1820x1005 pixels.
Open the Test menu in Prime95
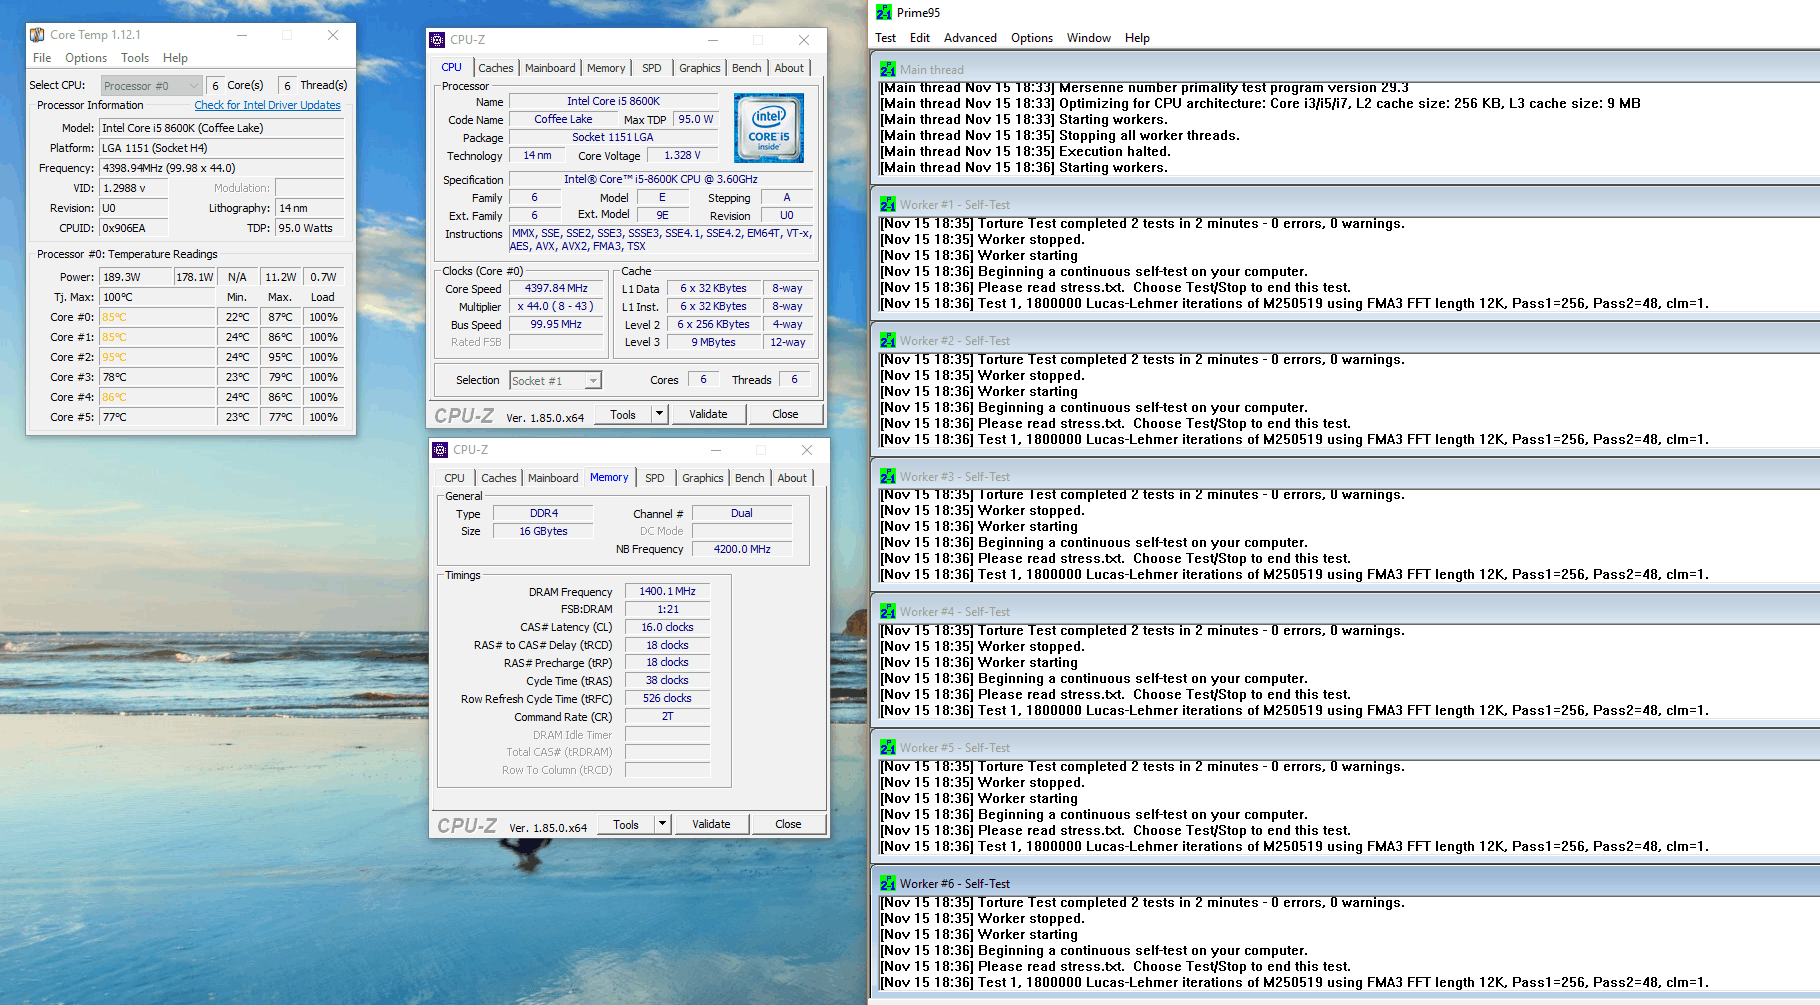[885, 38]
